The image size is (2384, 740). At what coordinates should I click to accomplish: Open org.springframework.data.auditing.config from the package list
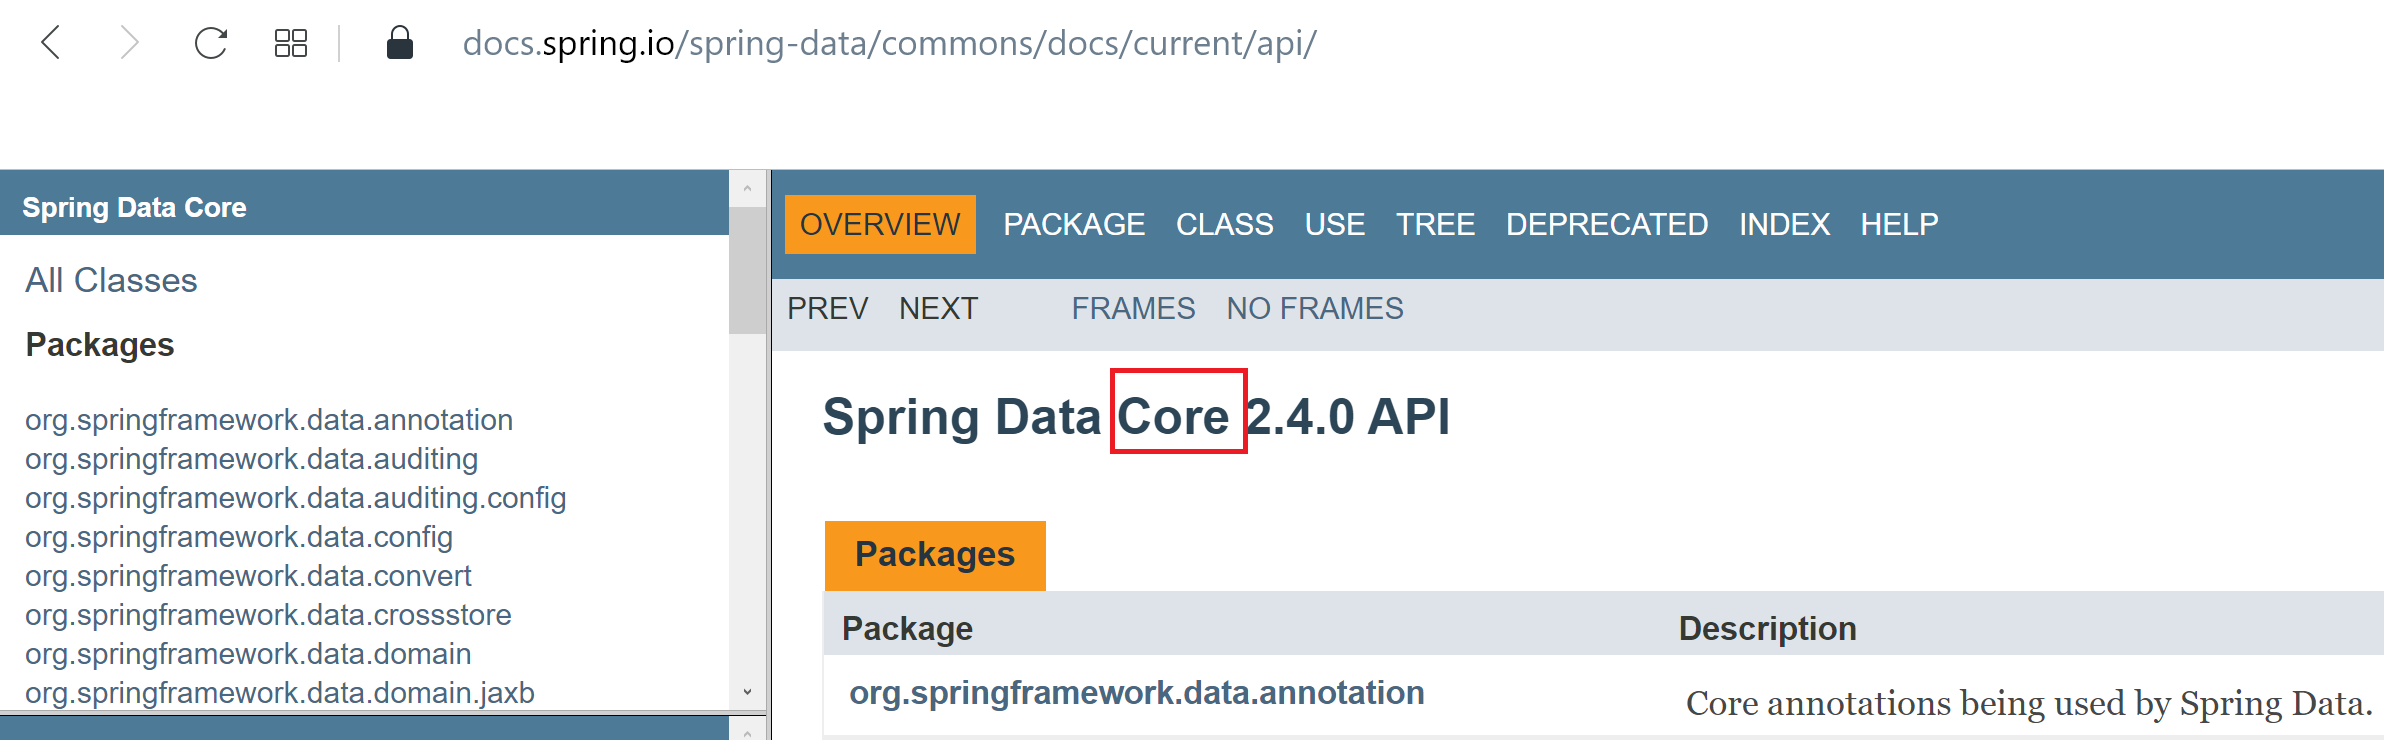coord(295,497)
